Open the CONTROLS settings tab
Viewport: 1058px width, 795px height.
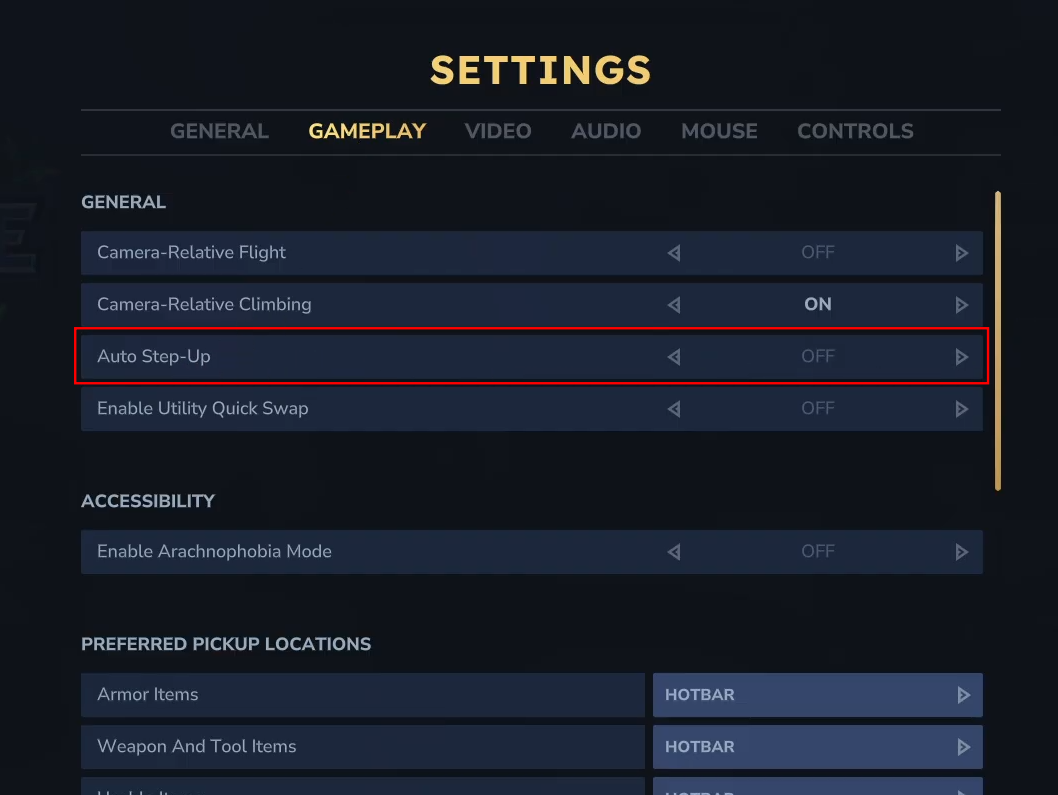tap(855, 131)
